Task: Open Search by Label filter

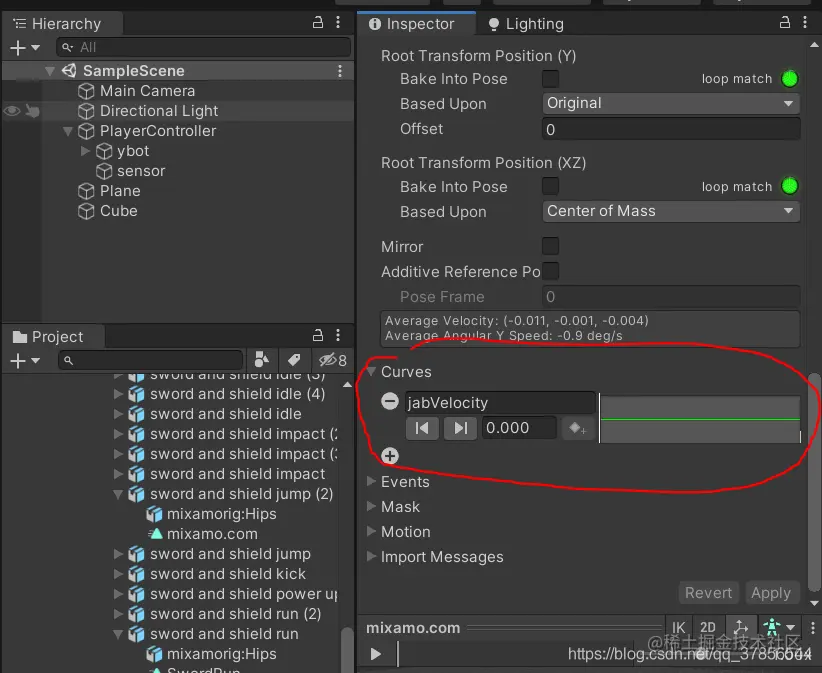Action: (x=294, y=360)
